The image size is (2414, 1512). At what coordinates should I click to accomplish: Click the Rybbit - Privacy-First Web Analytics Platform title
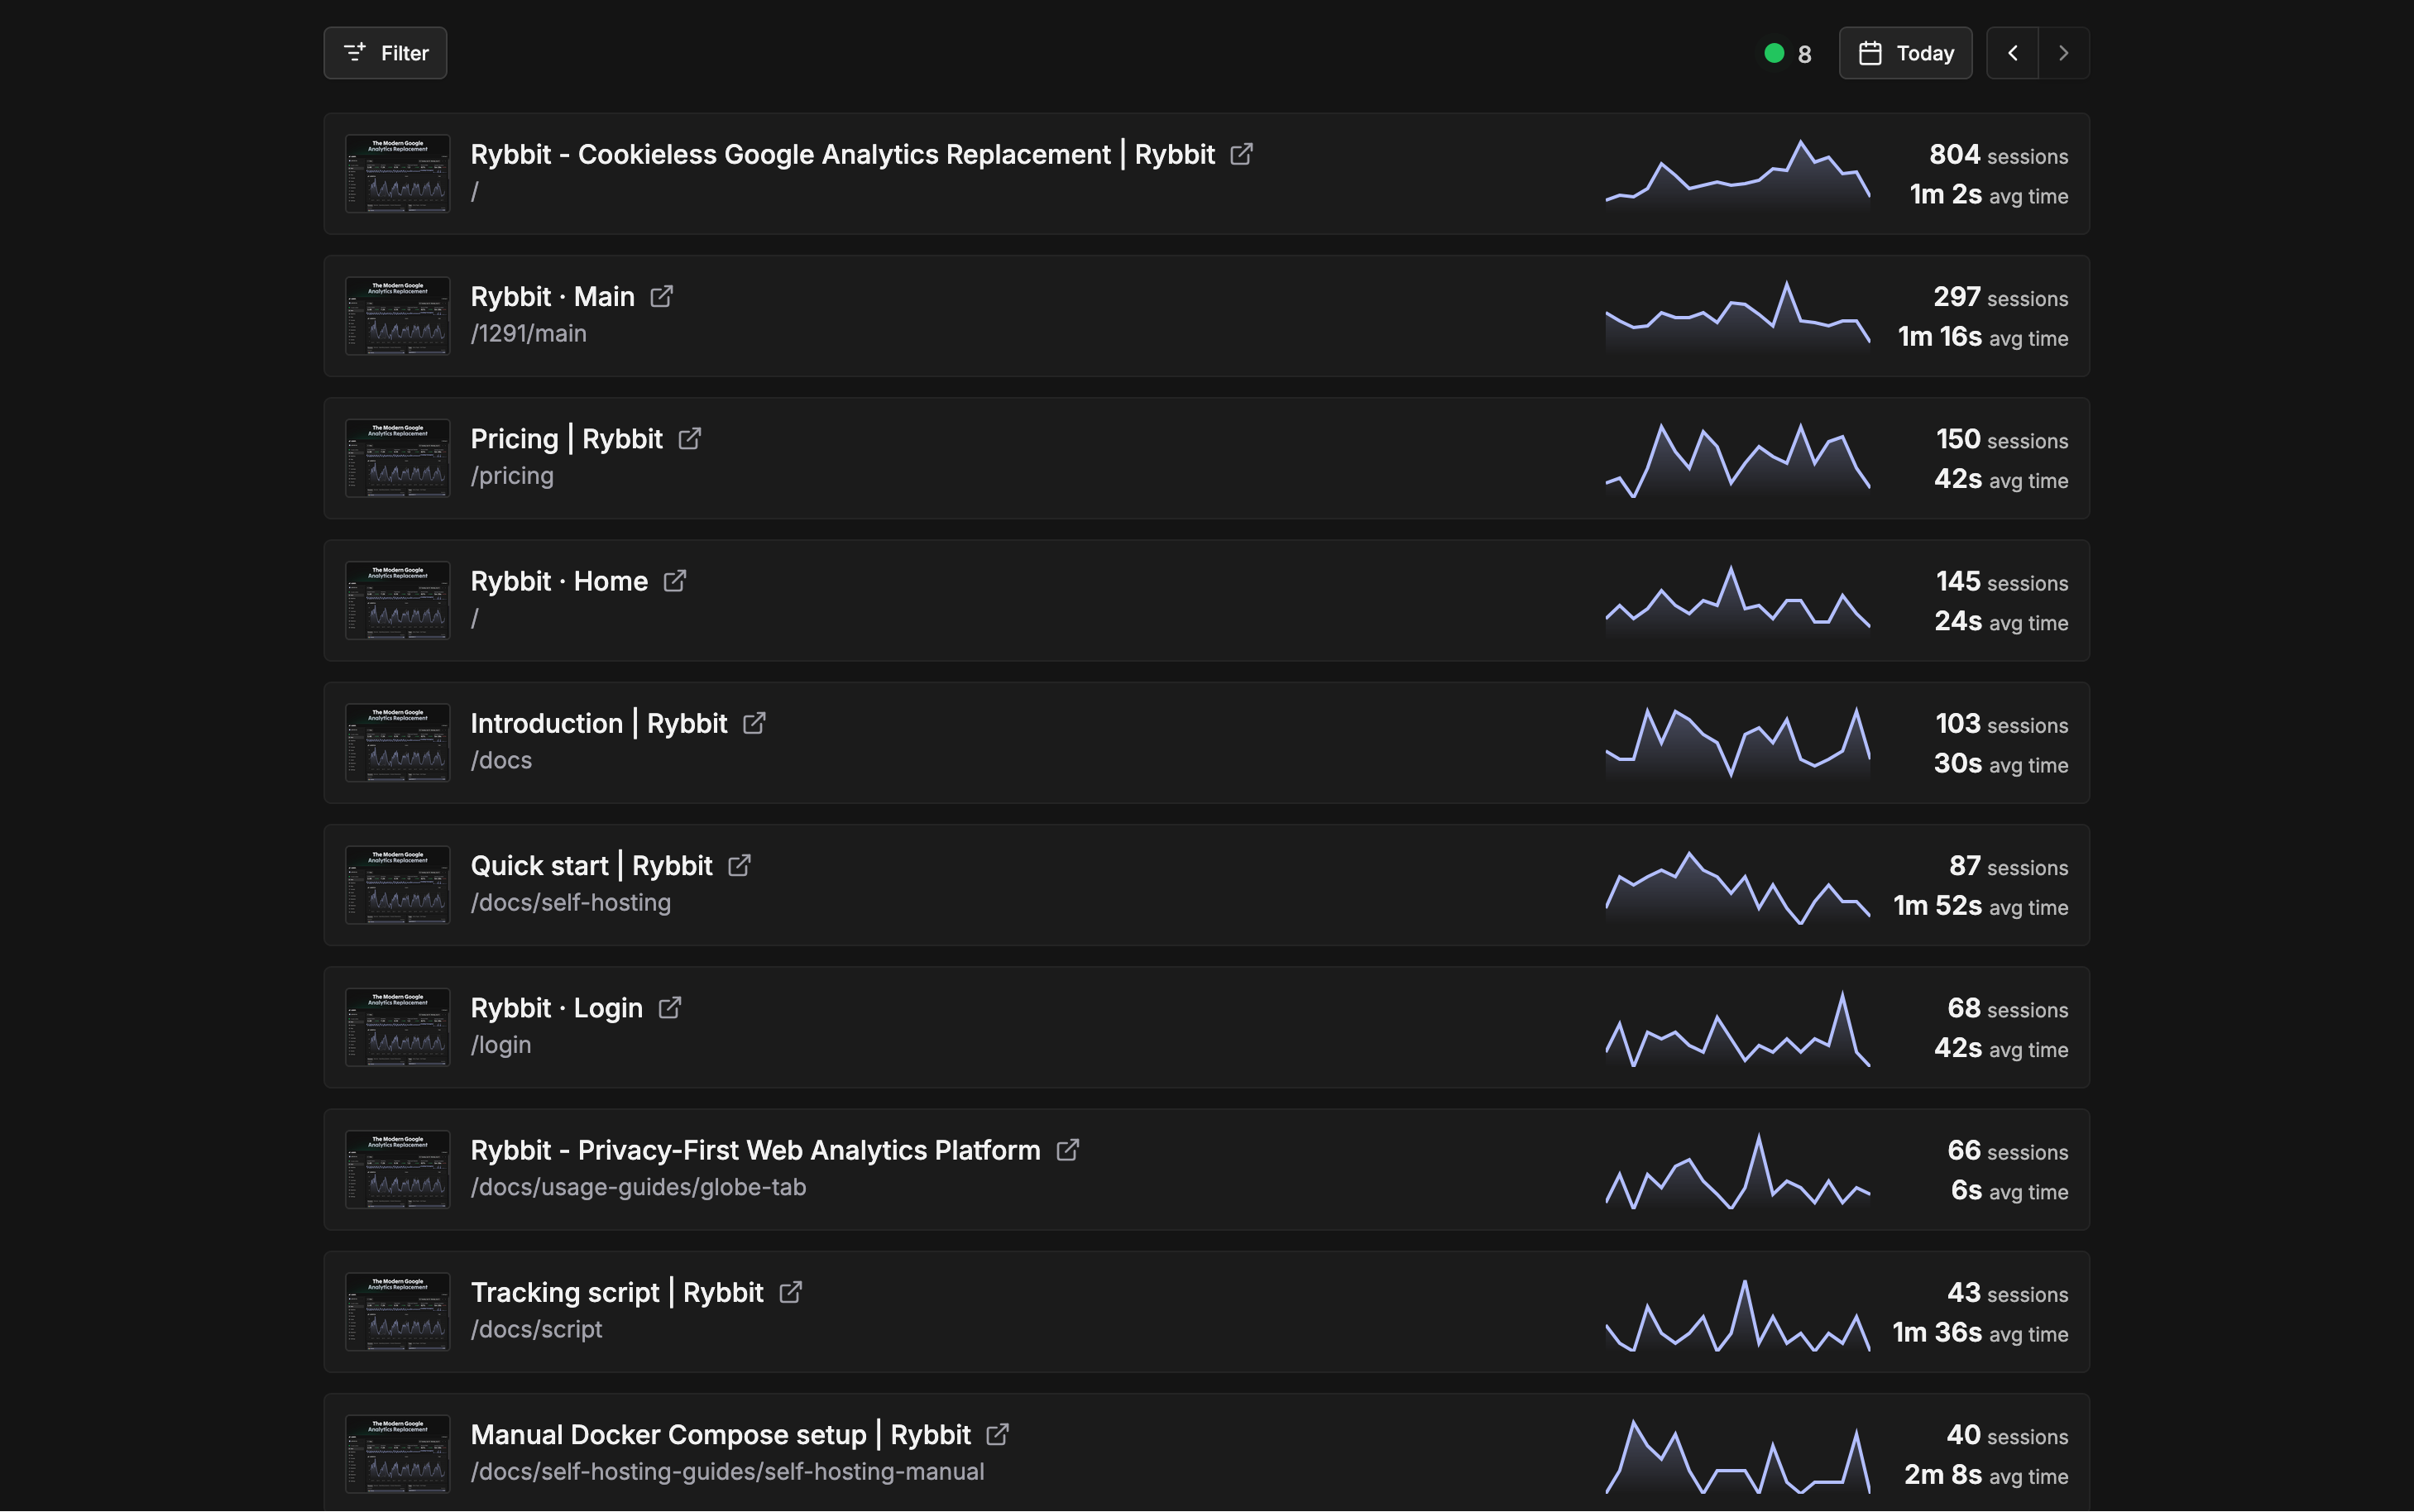tap(755, 1150)
